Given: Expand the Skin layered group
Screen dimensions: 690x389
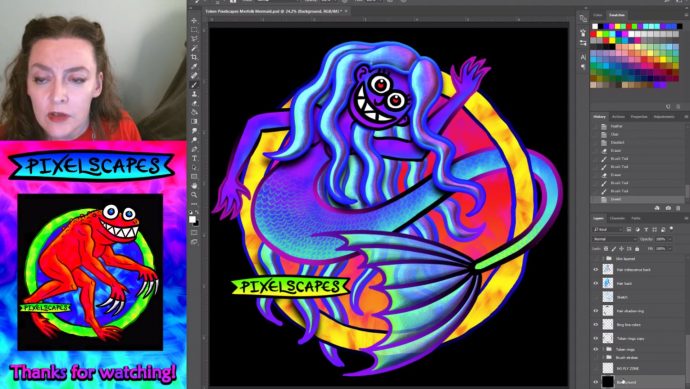Looking at the screenshot, I should coord(603,259).
